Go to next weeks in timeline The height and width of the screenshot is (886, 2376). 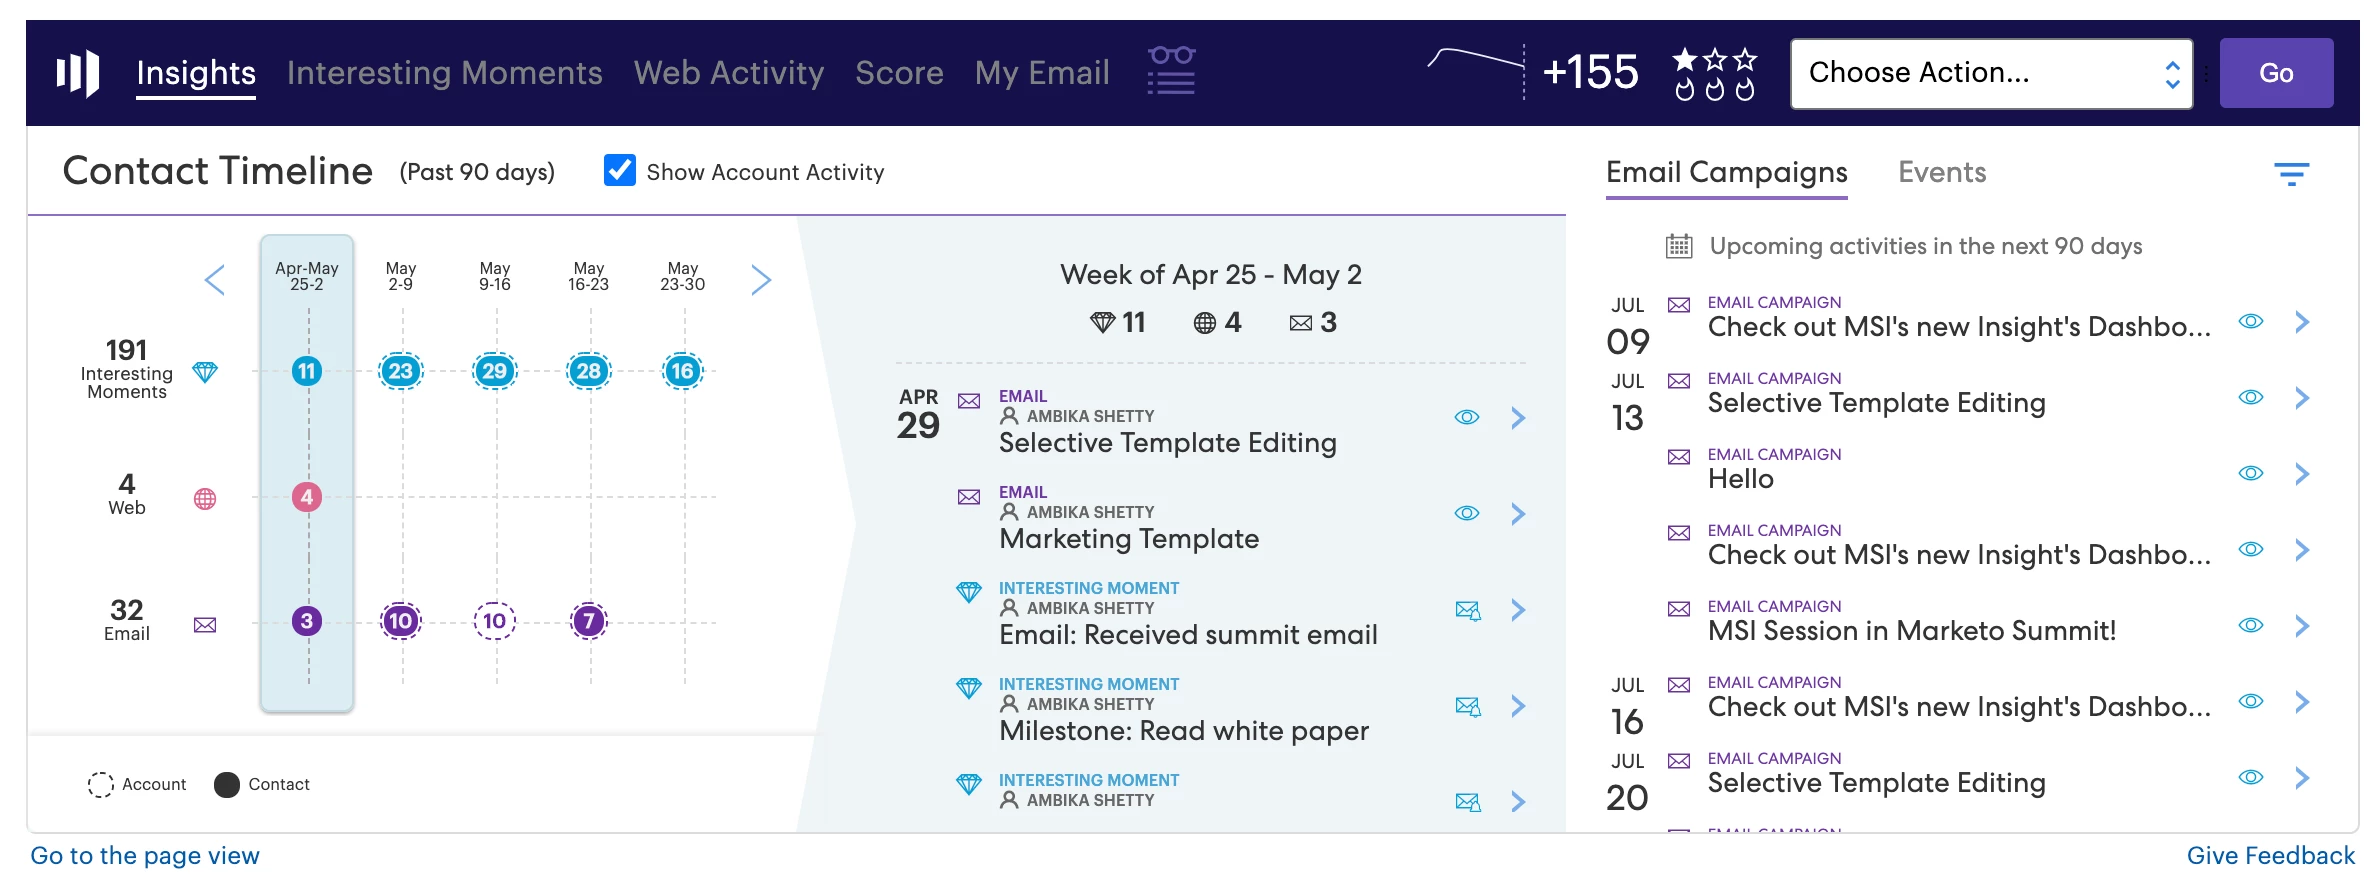761,280
